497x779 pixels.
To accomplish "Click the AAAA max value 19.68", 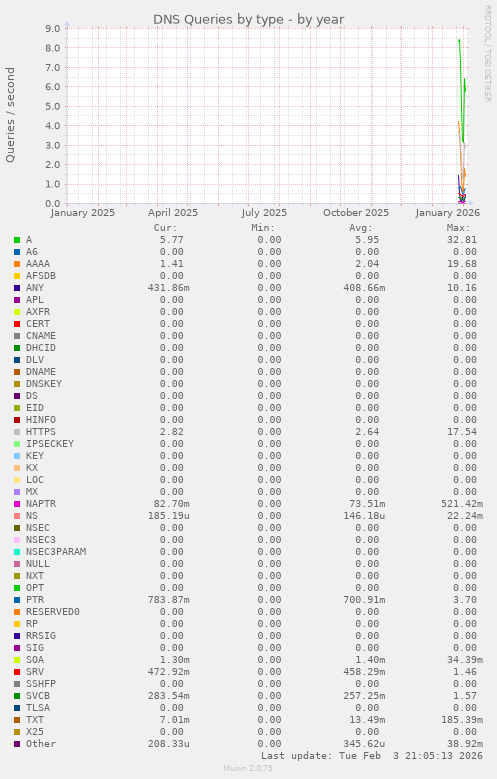I will [x=462, y=264].
